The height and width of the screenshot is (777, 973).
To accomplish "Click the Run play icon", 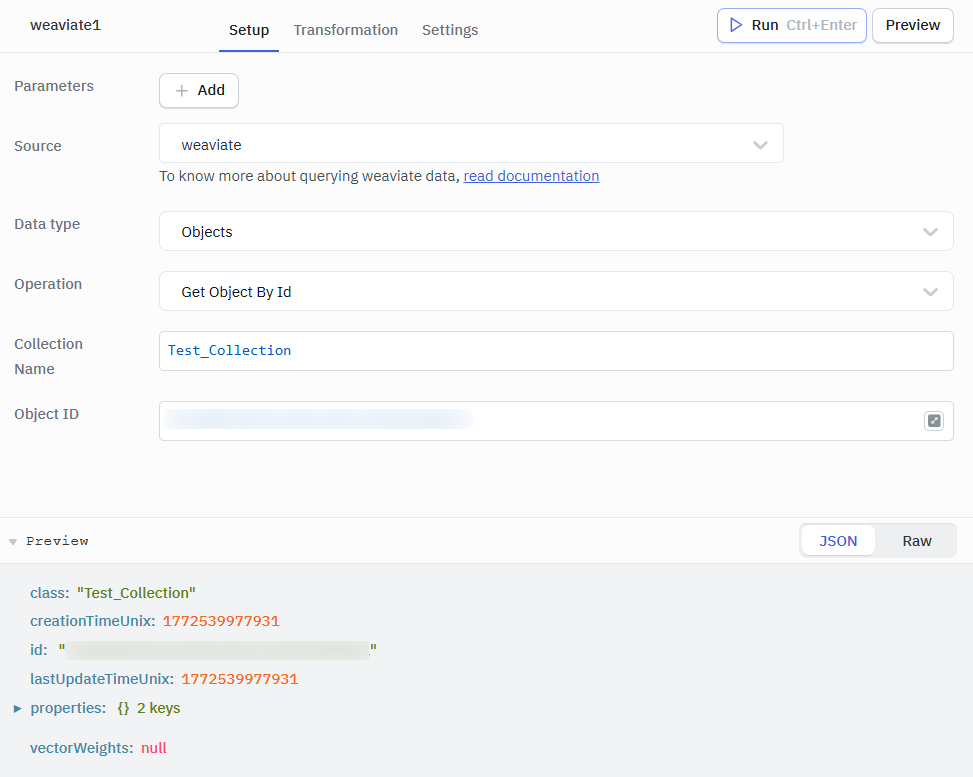I will [x=735, y=25].
